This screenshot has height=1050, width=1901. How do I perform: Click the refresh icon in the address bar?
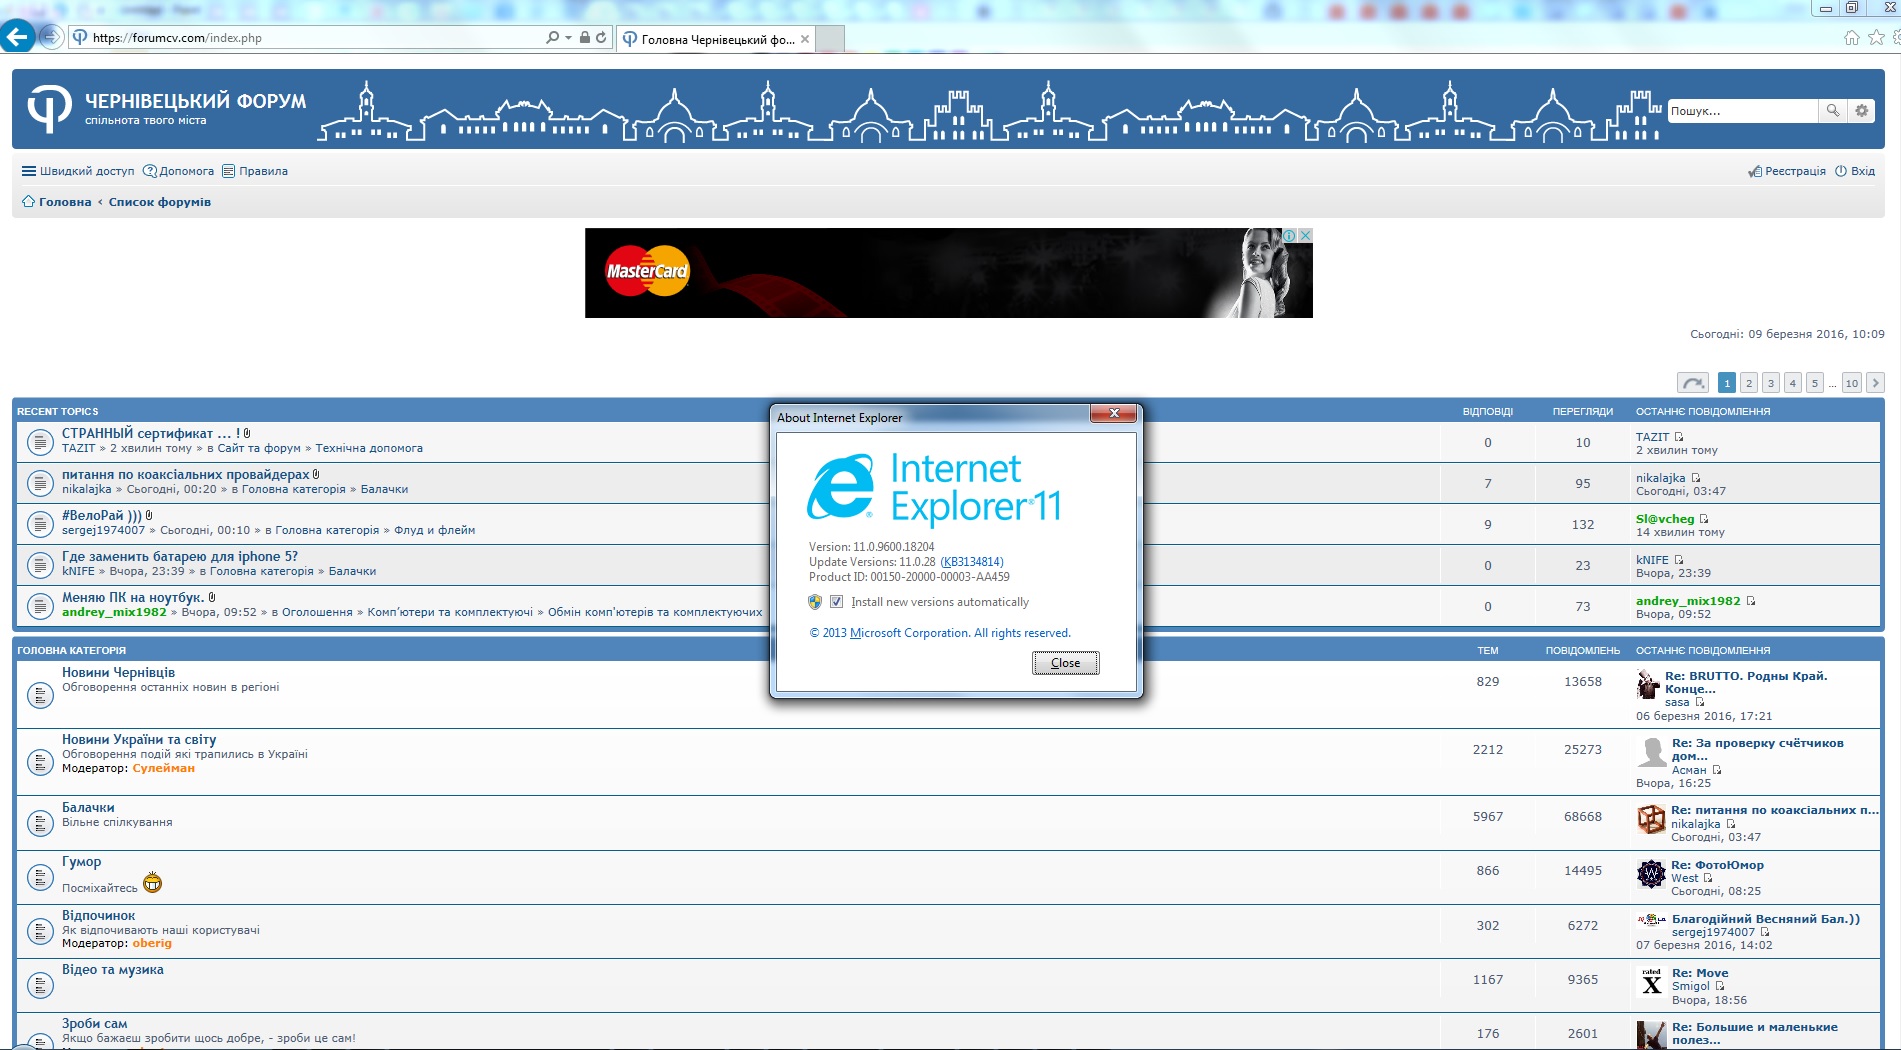[x=601, y=37]
